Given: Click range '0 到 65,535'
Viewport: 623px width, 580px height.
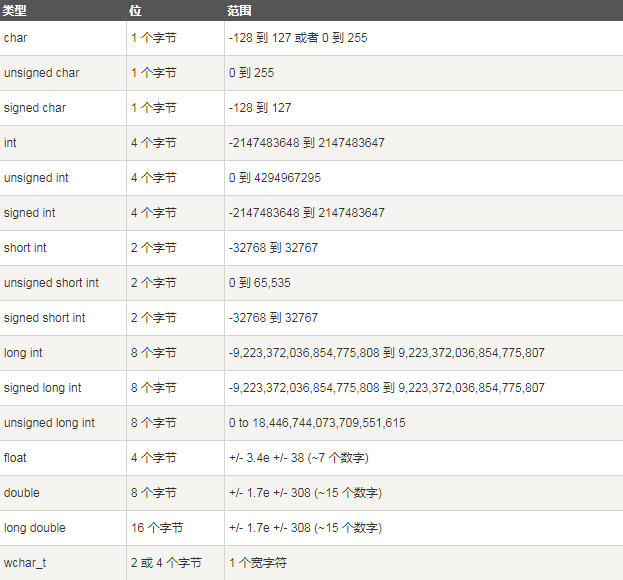Looking at the screenshot, I should point(259,282).
